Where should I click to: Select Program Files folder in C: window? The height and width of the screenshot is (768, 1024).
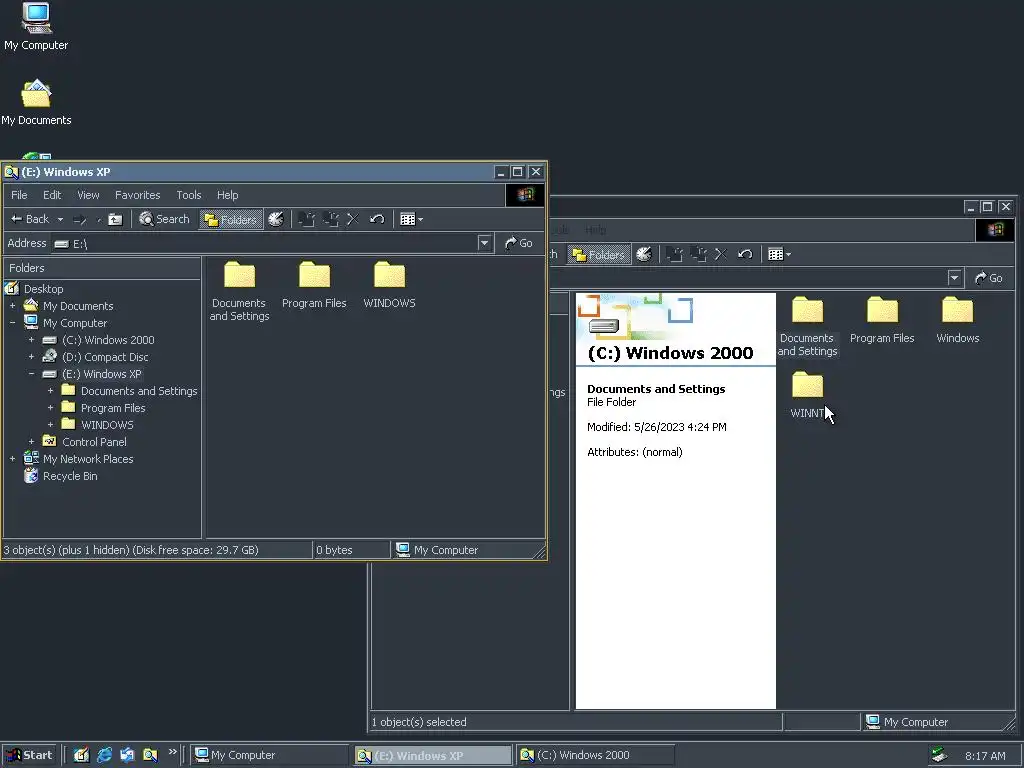(x=882, y=320)
